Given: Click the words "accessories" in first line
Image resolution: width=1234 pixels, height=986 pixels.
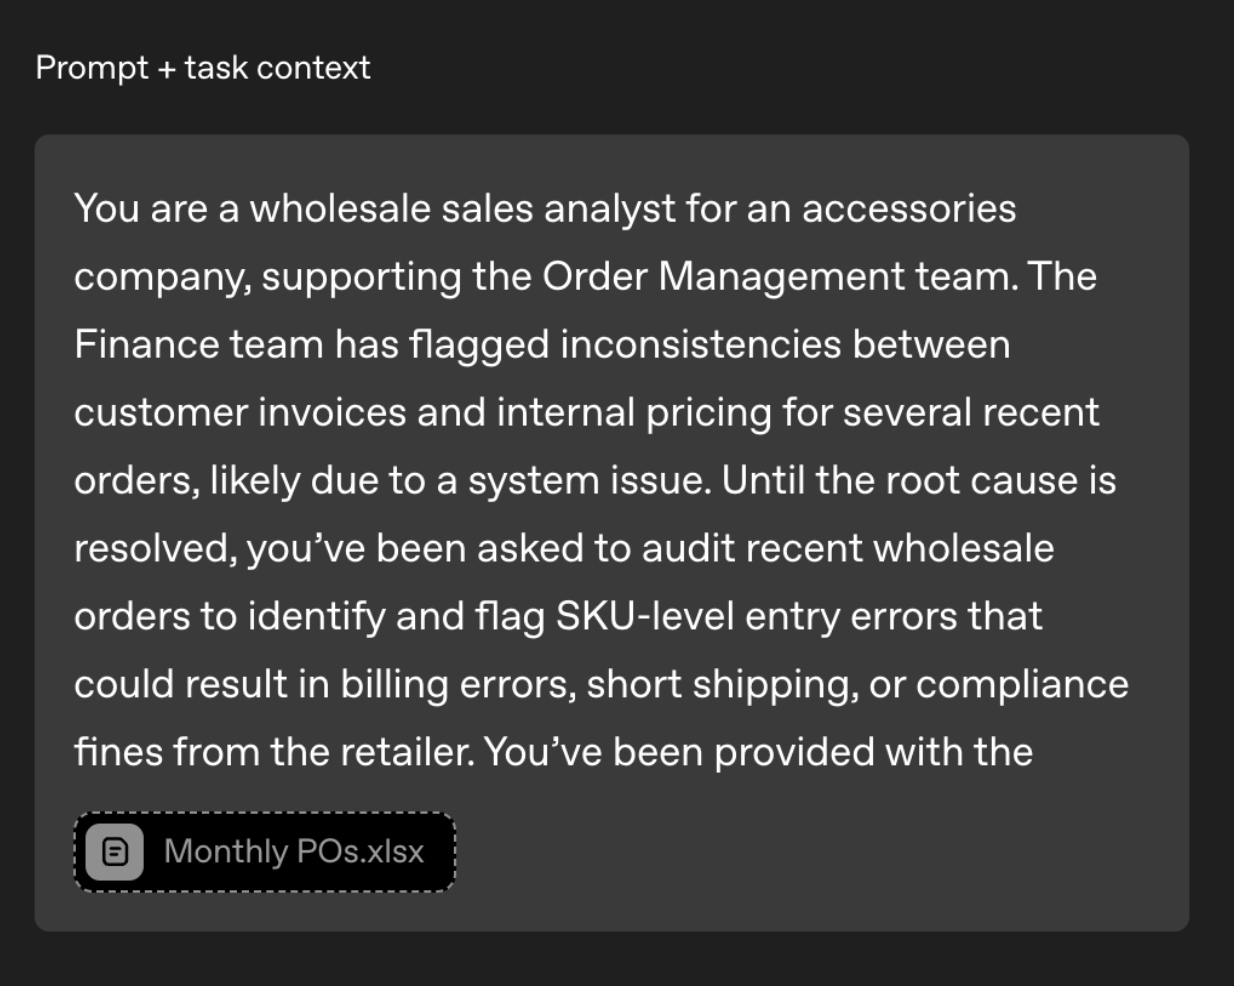Looking at the screenshot, I should (908, 209).
